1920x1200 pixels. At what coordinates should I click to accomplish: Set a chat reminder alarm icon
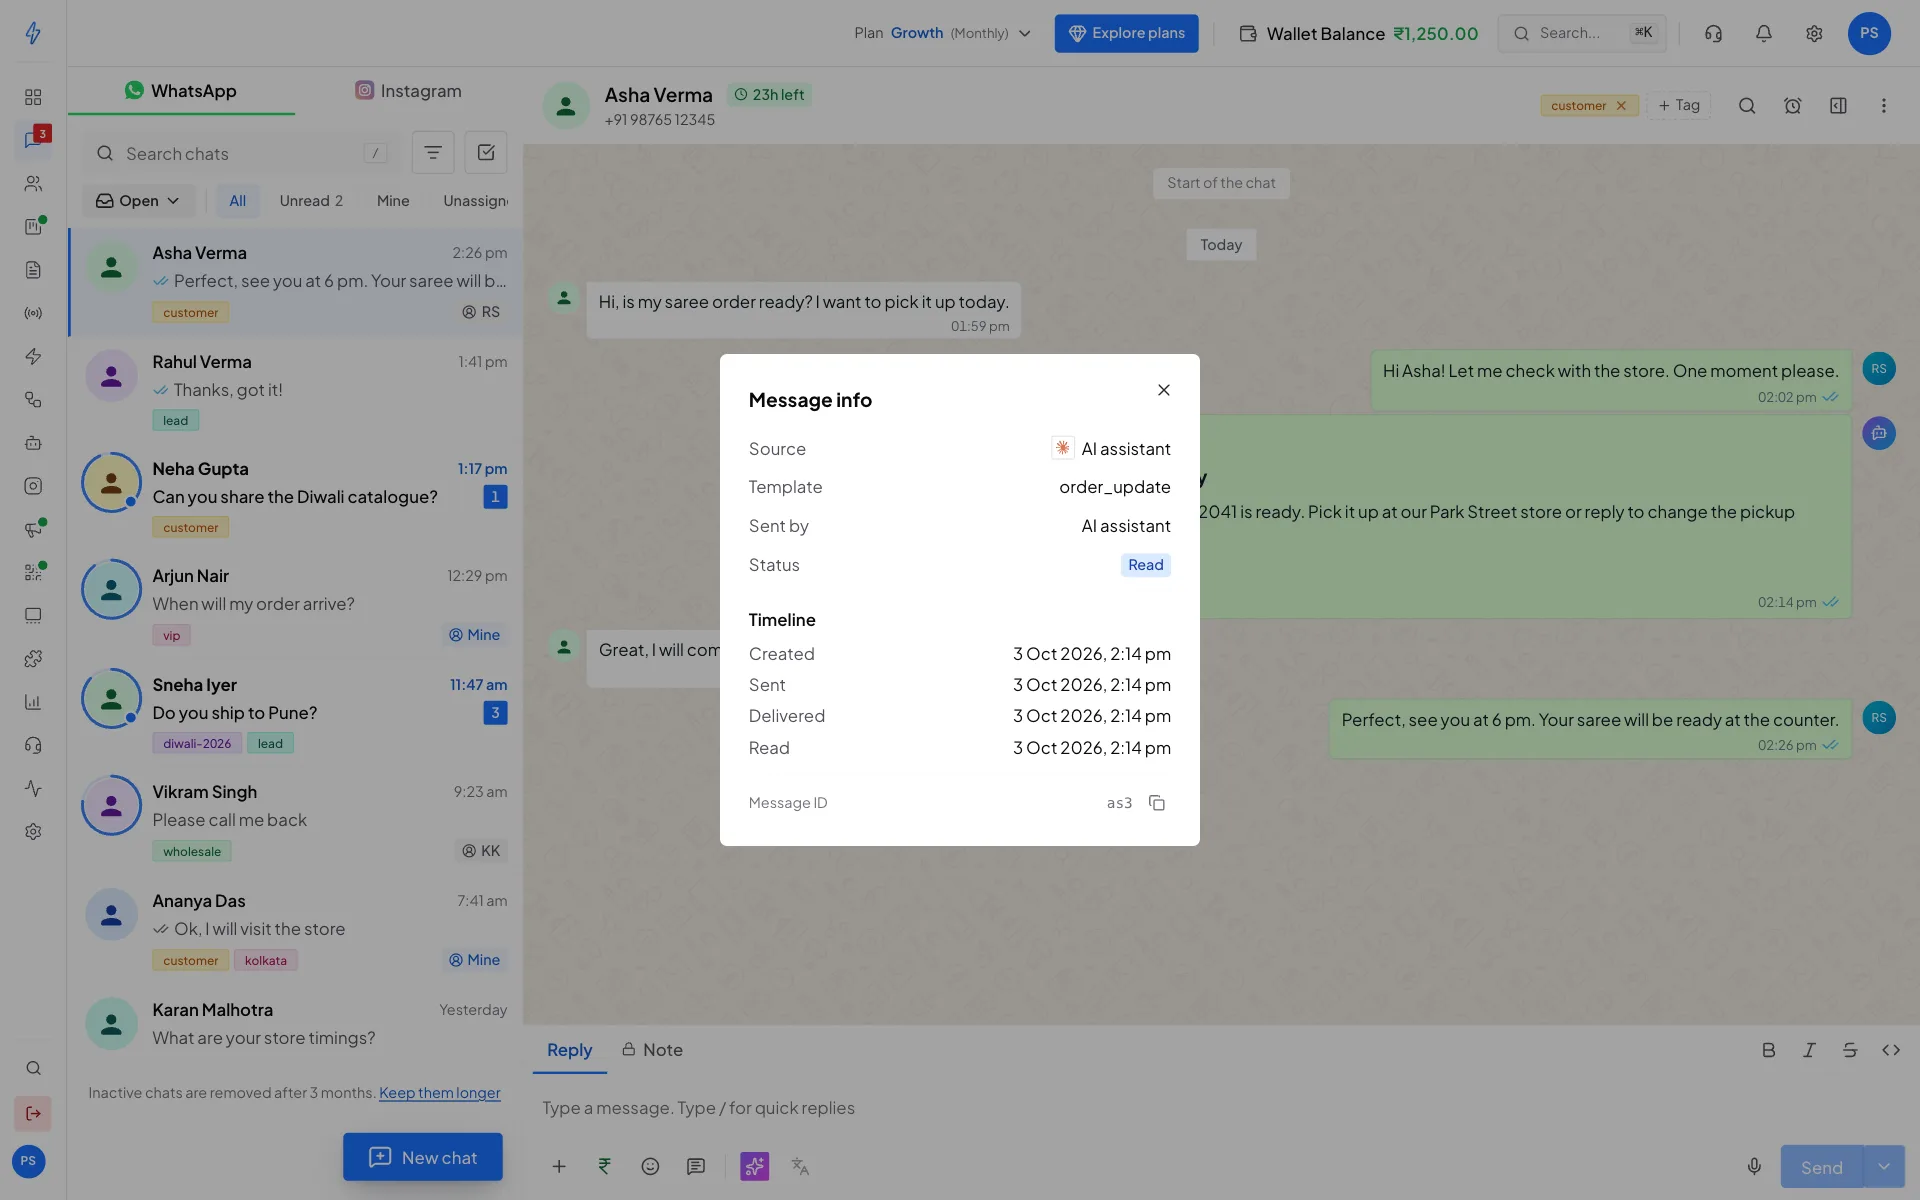[x=1793, y=106]
